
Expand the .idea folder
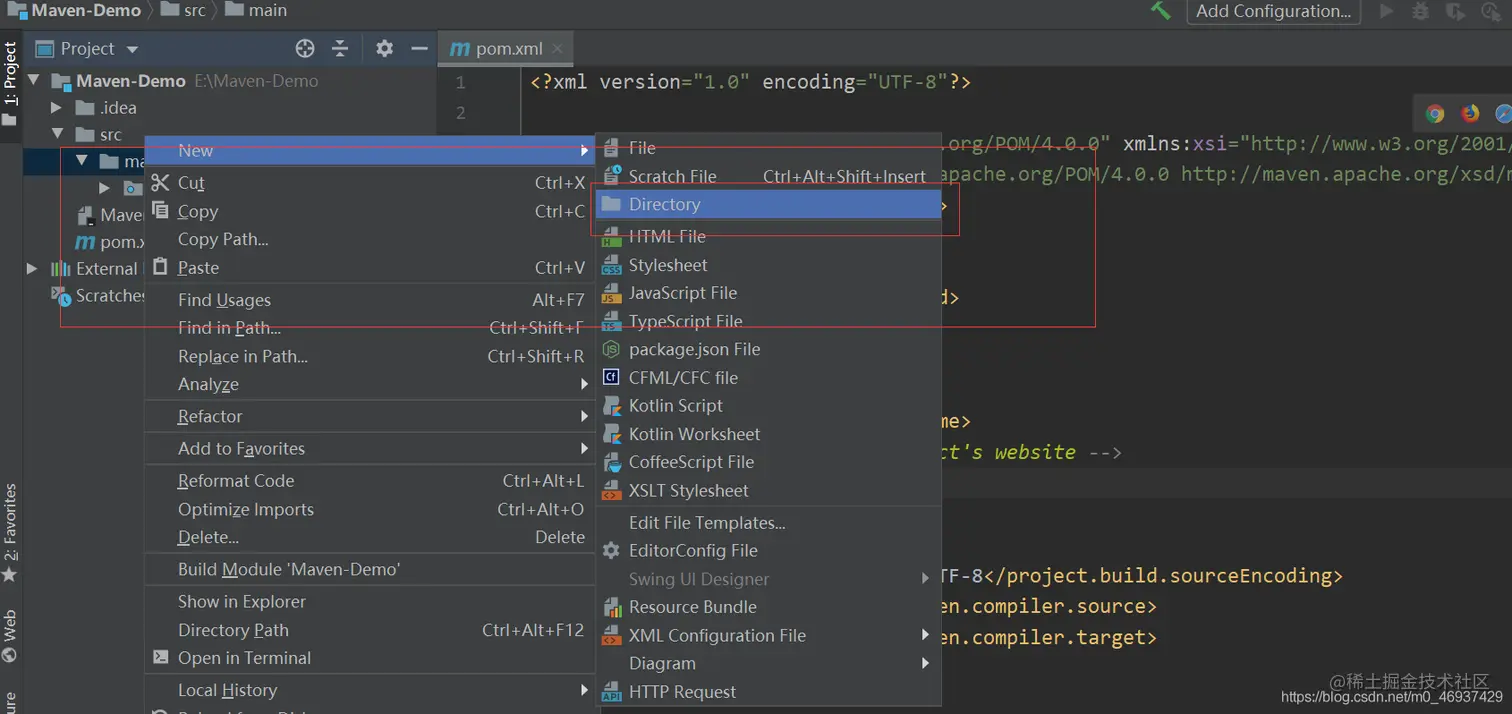tap(56, 107)
